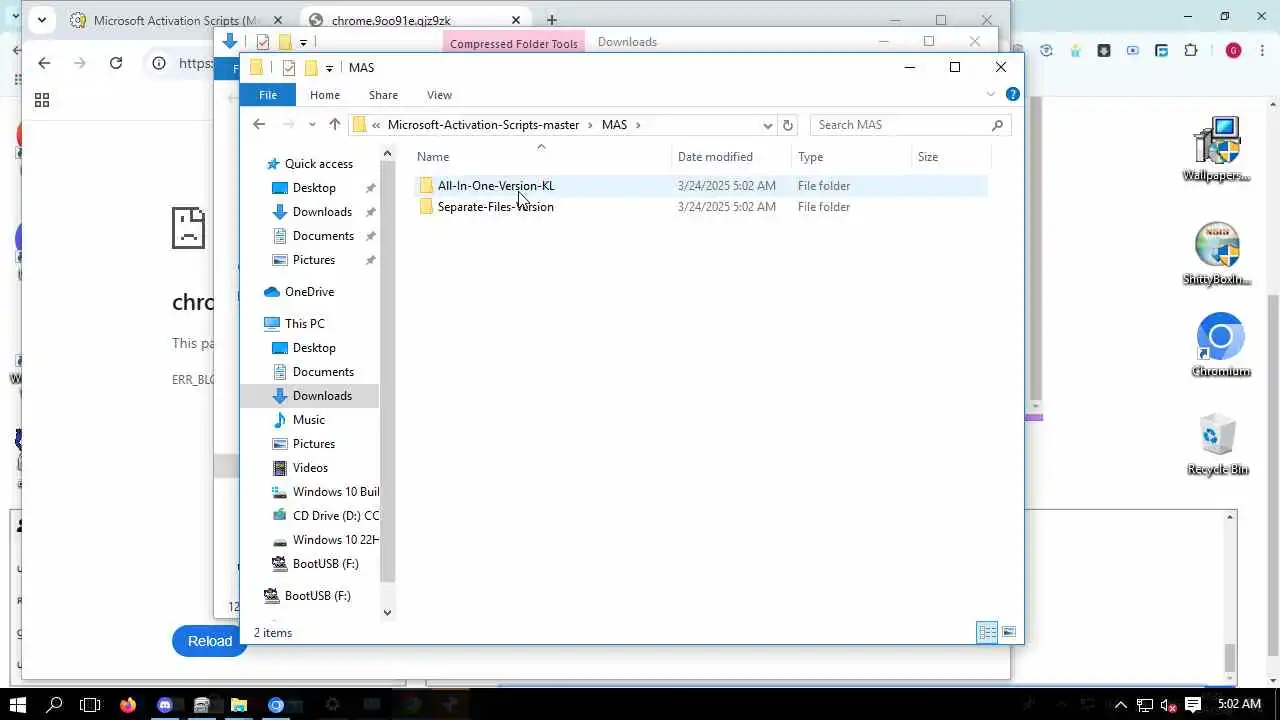Select CD Drive (D:) in navigation pane

(x=325, y=516)
